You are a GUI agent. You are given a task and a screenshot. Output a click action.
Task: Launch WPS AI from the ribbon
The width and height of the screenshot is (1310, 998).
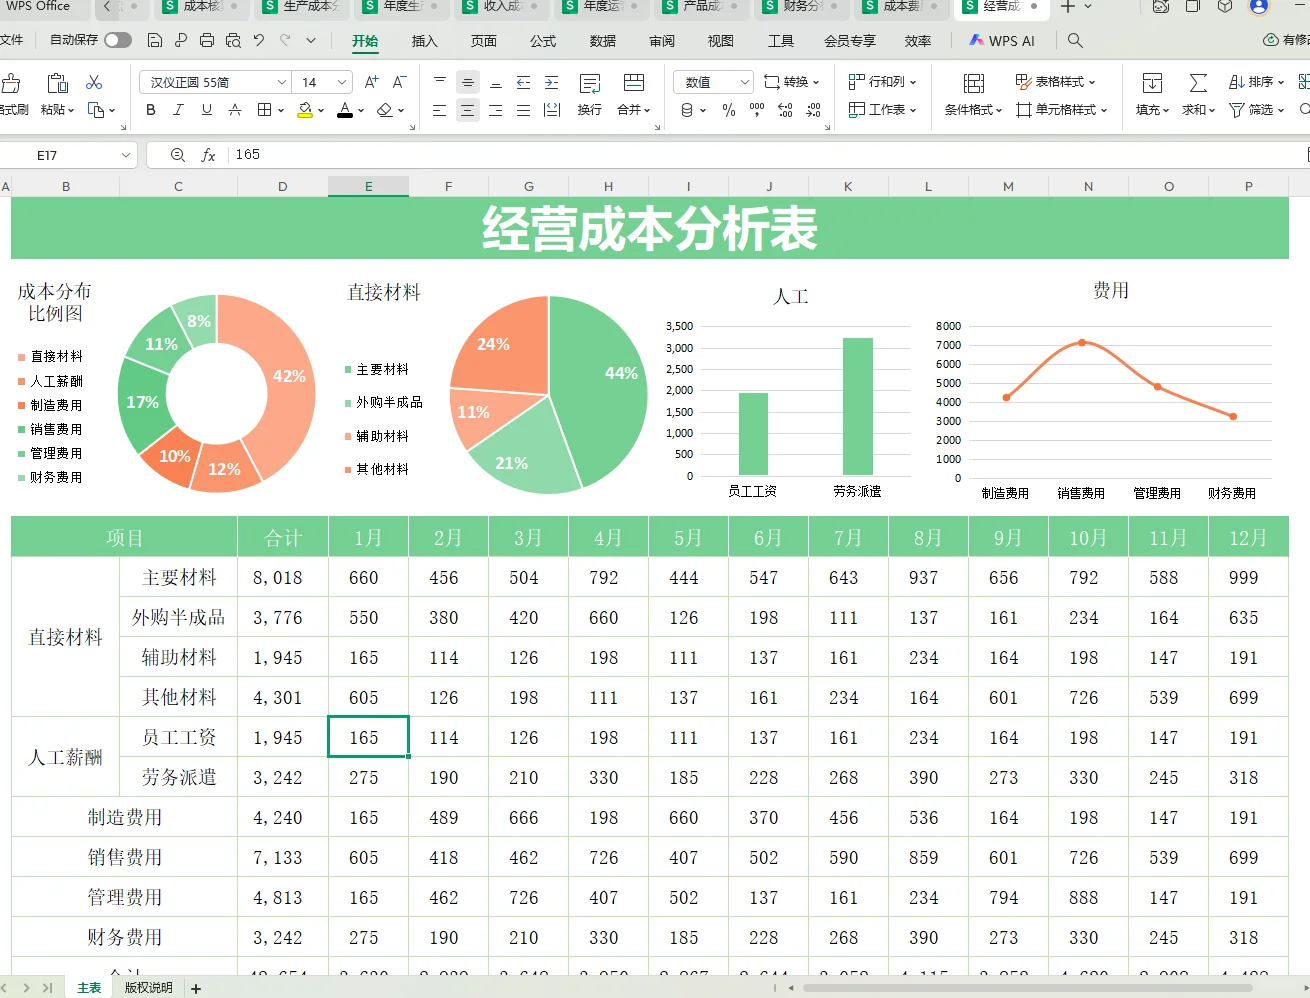click(1000, 41)
